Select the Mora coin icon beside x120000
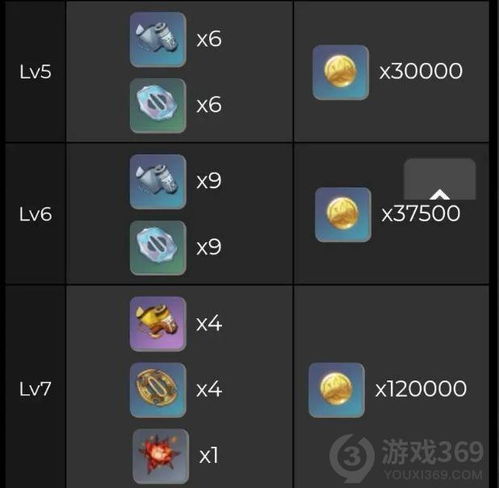 point(337,390)
